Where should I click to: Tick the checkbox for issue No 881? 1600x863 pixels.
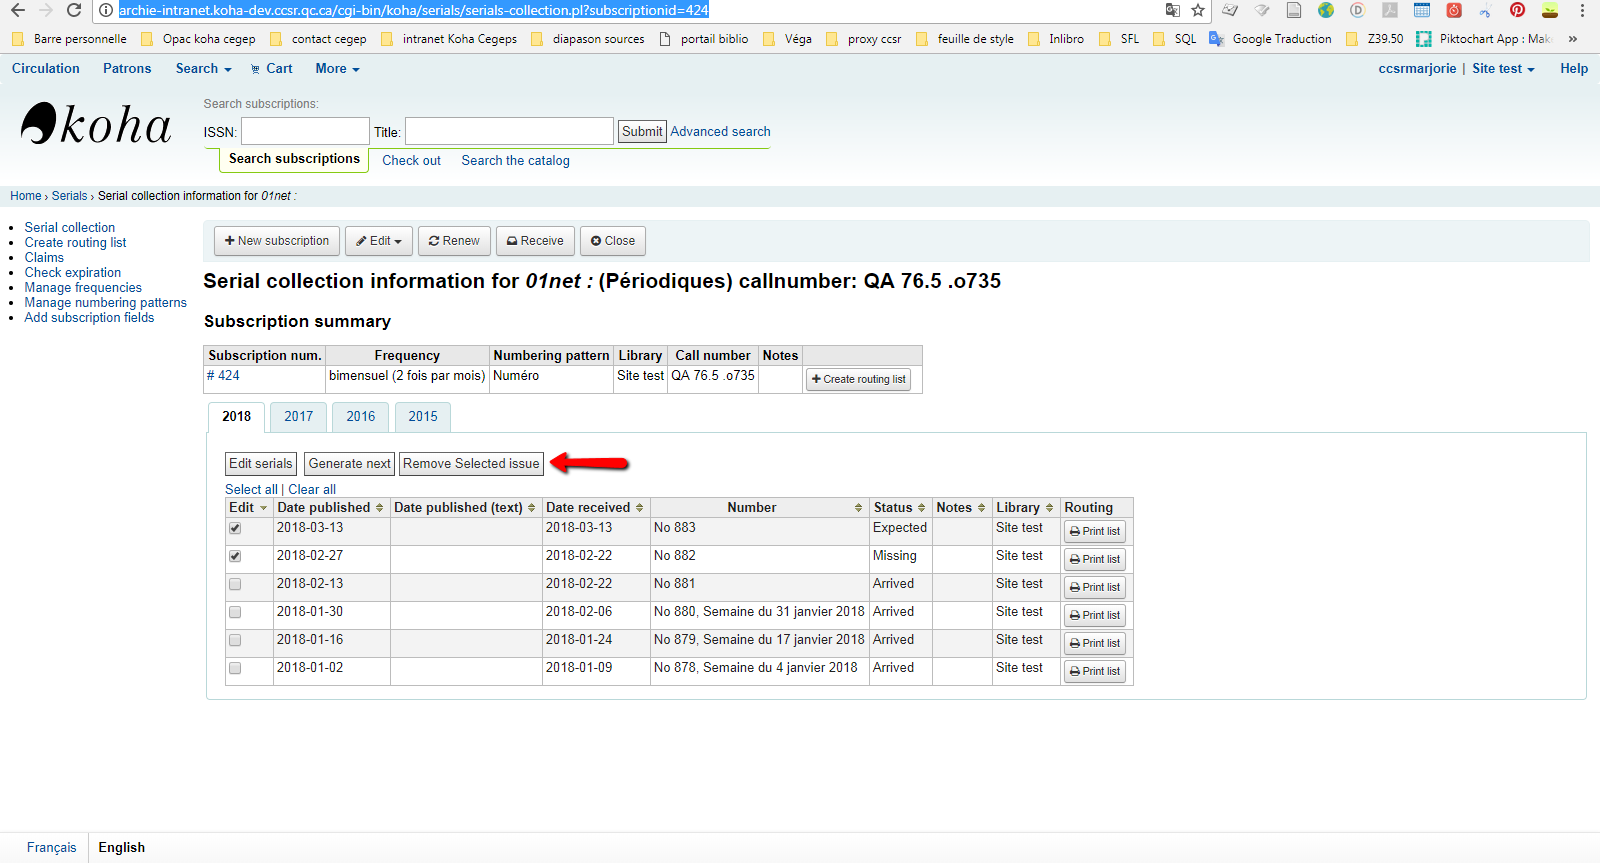click(x=235, y=584)
